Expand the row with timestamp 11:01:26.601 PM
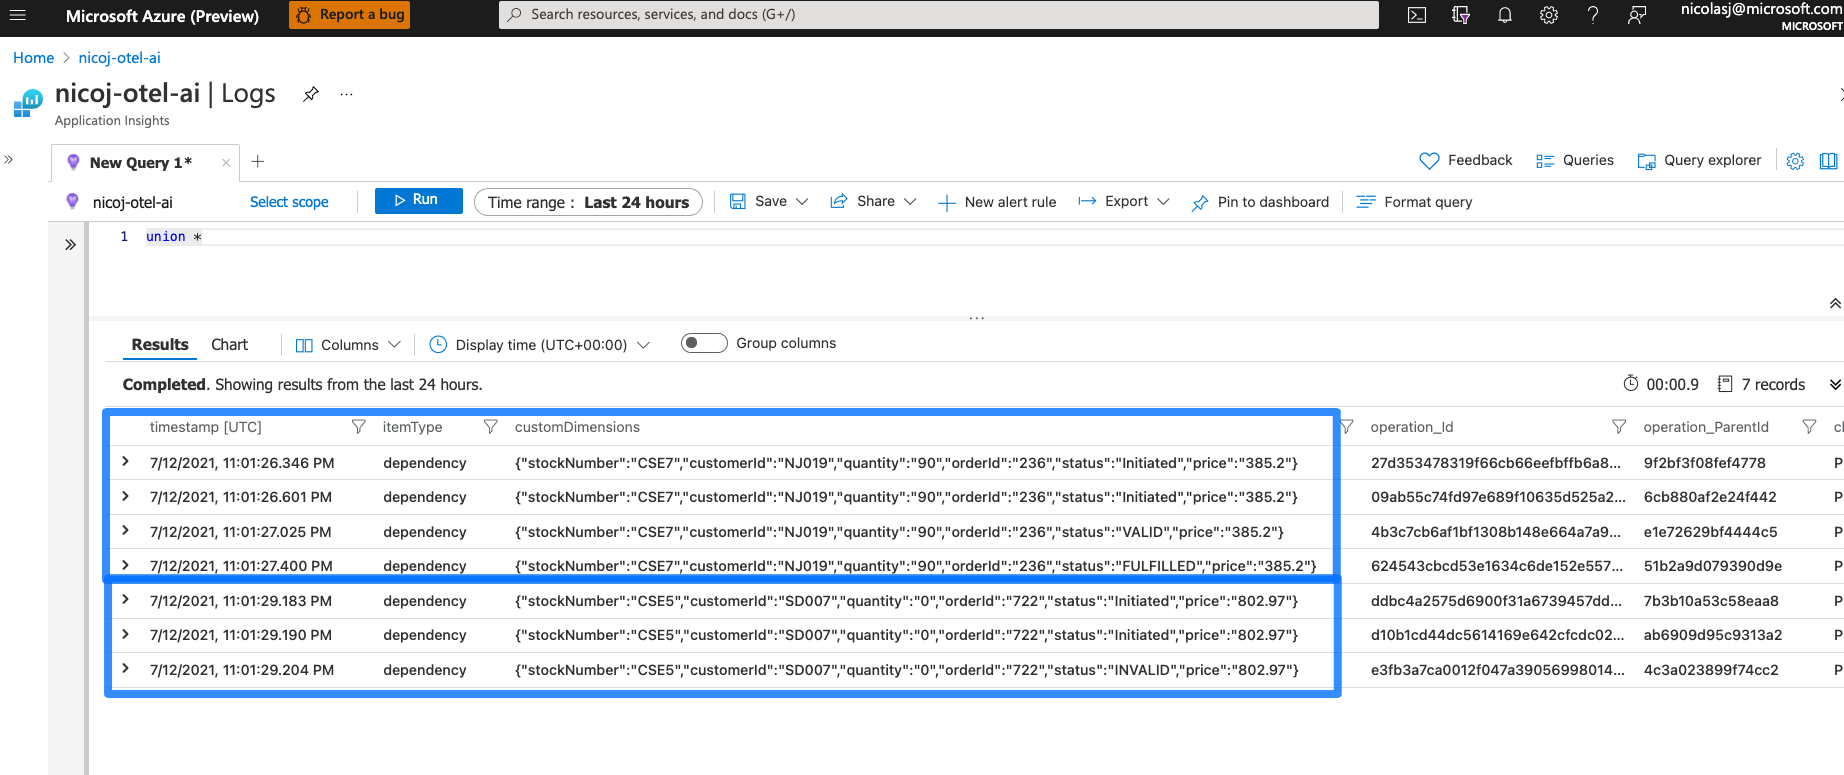This screenshot has width=1844, height=775. (125, 496)
